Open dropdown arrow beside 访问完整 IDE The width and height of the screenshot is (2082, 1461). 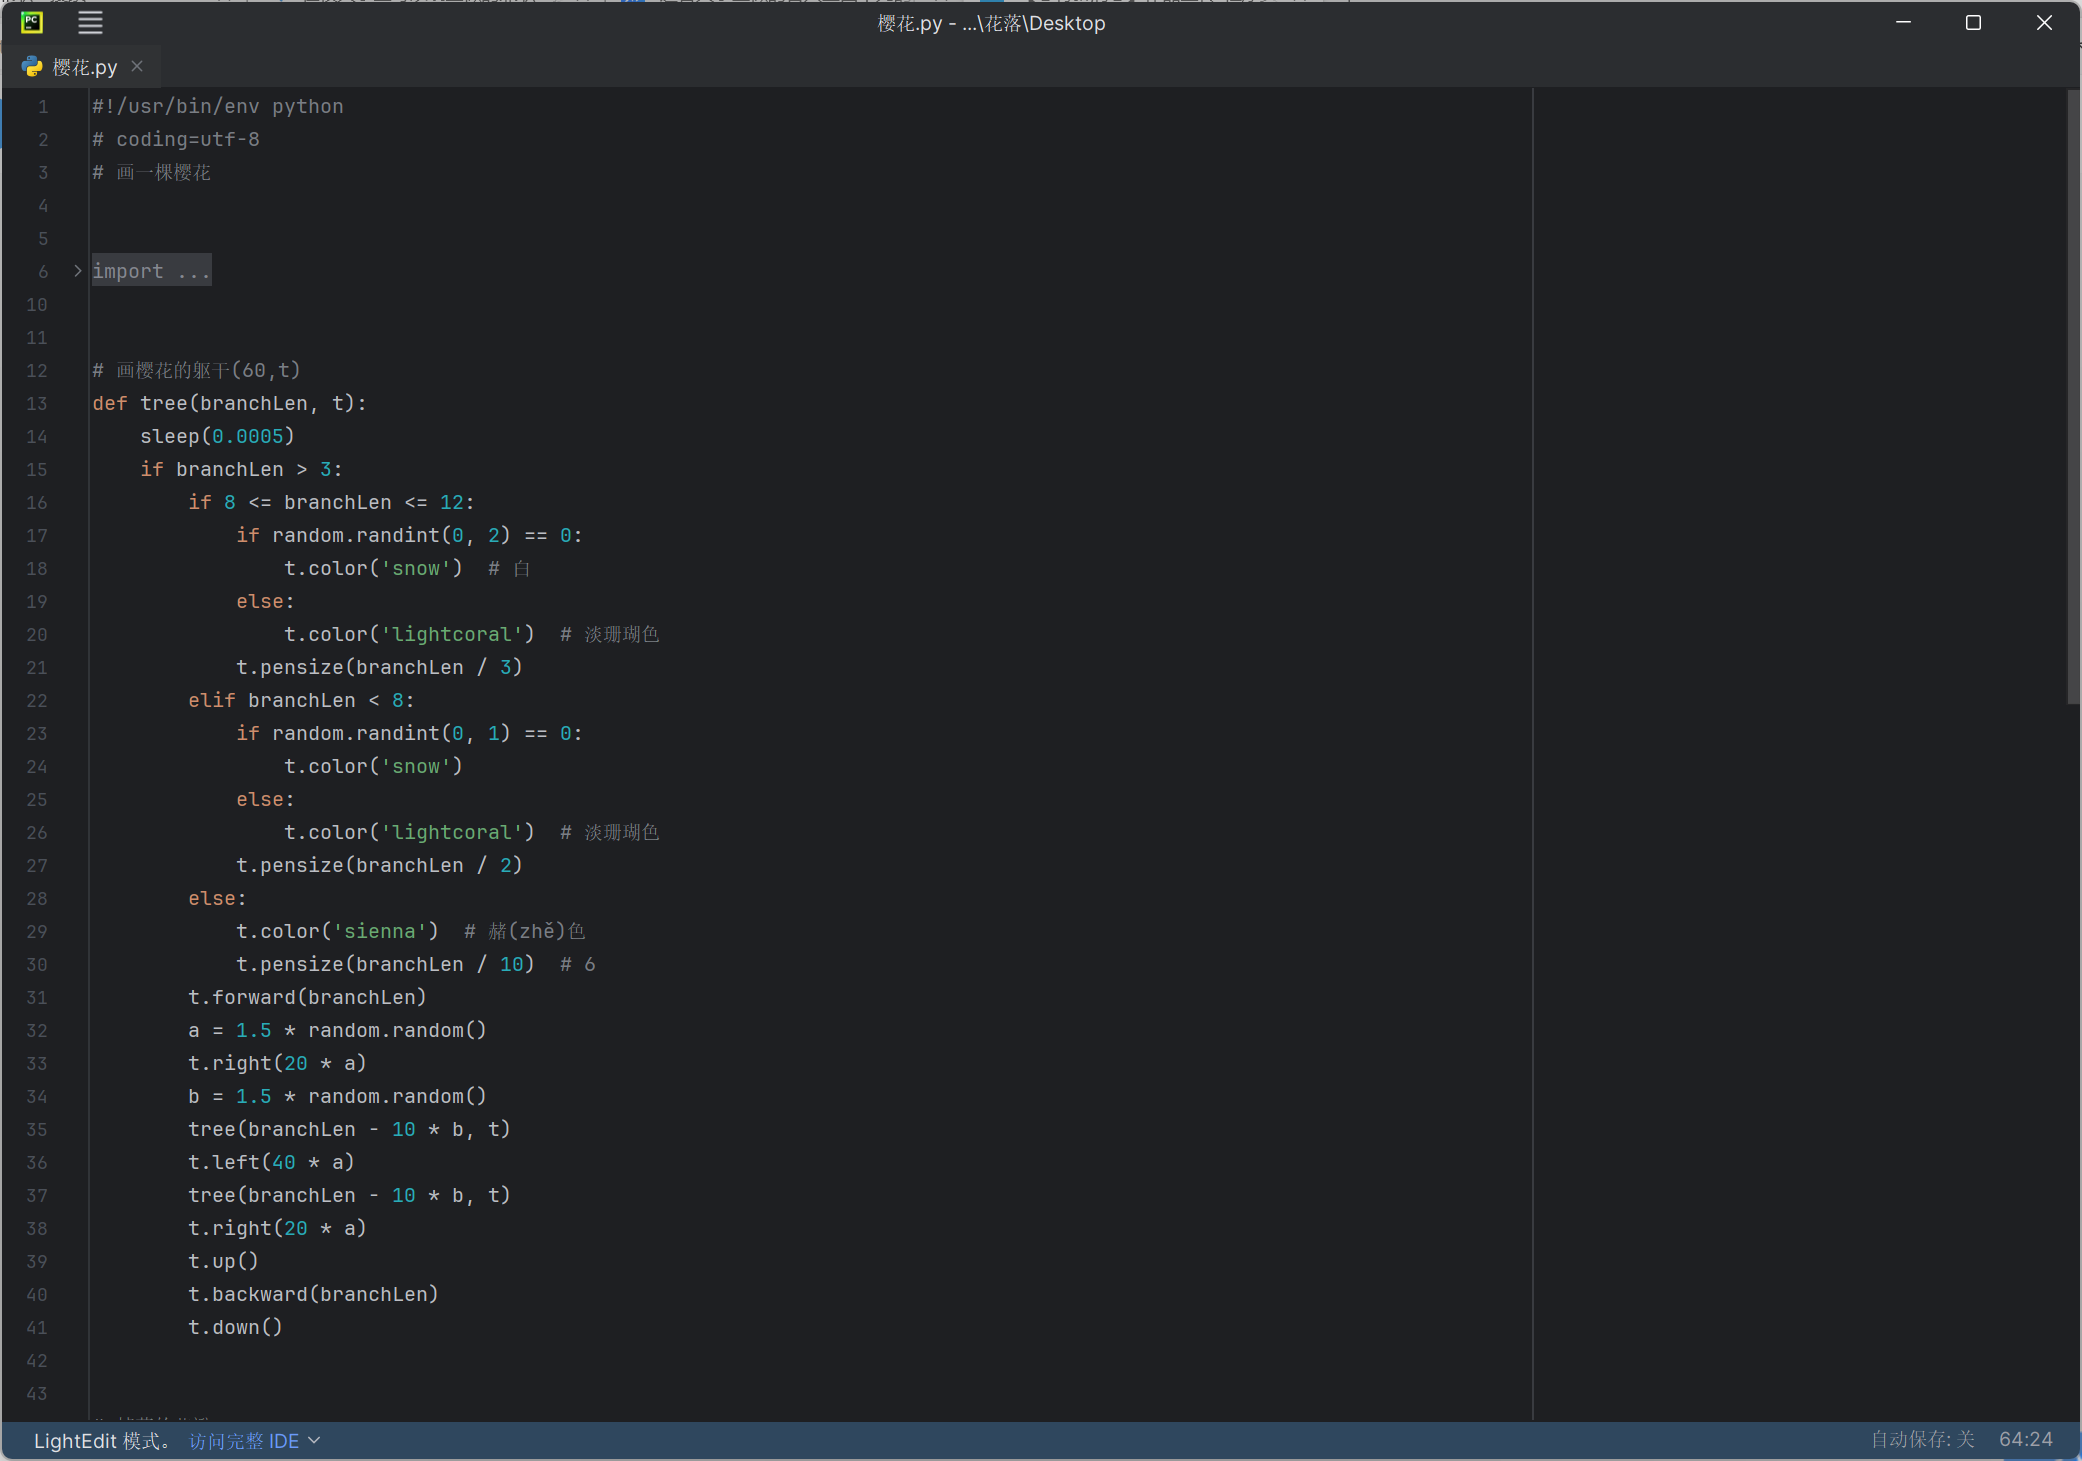click(314, 1440)
